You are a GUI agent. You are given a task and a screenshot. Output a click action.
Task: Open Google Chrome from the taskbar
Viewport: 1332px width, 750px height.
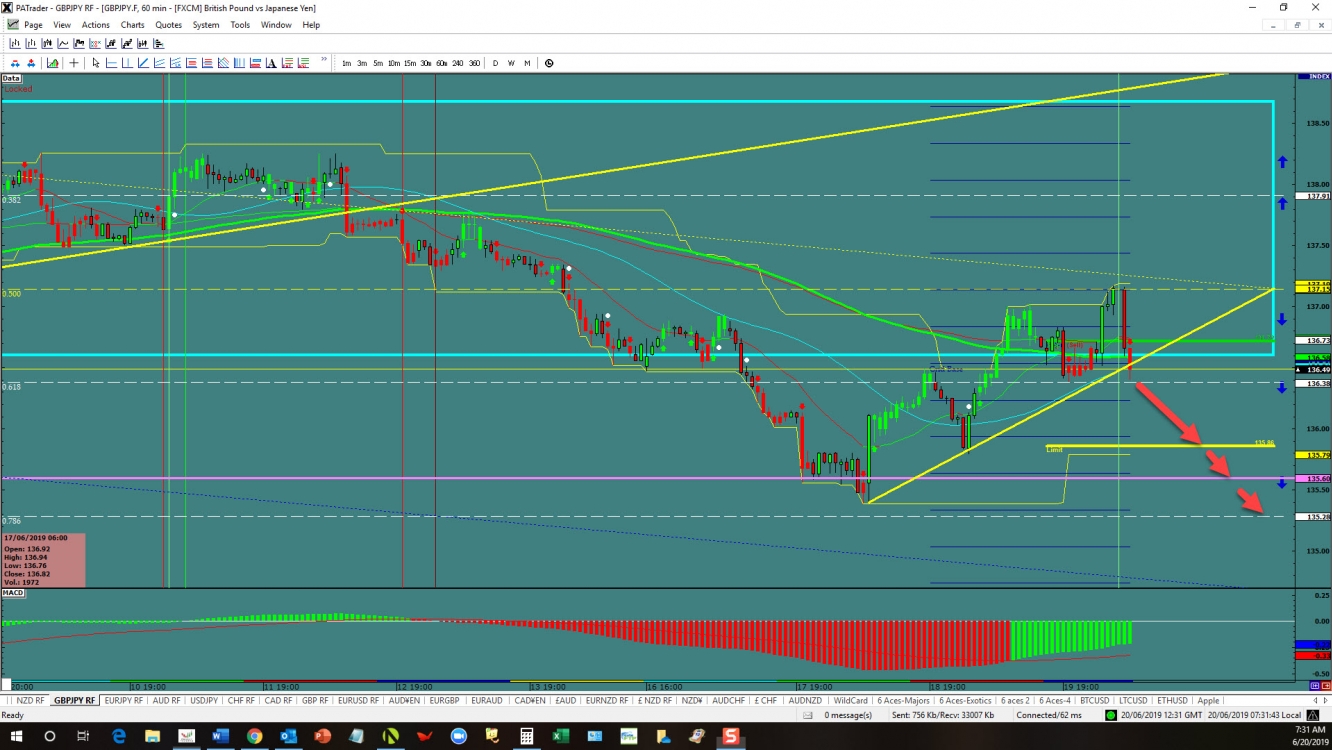tap(254, 737)
